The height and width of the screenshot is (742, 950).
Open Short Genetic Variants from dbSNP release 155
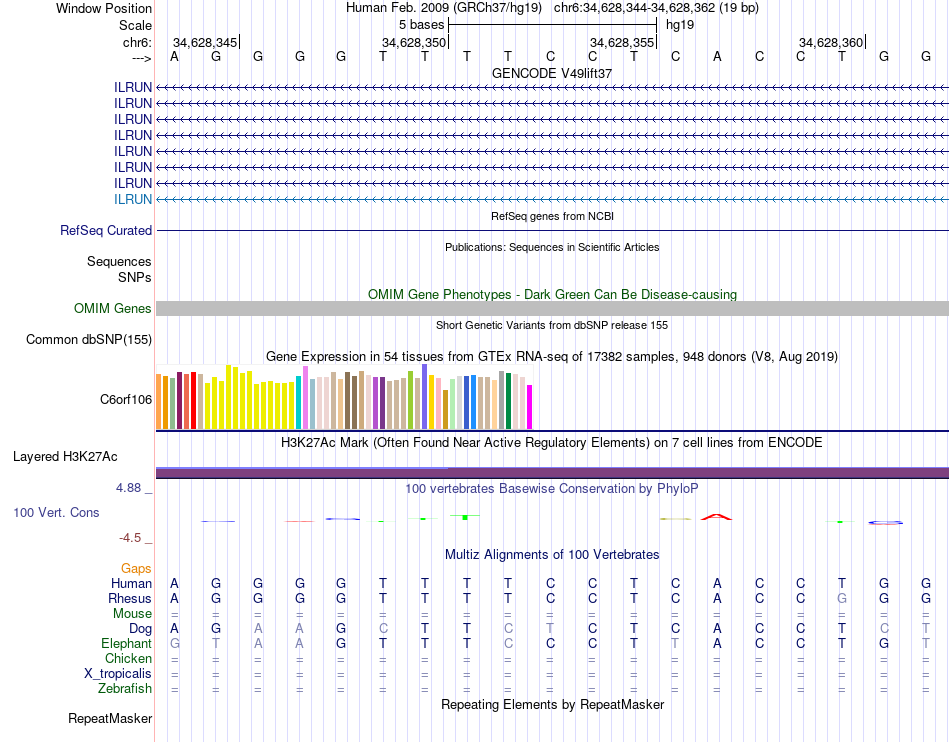(552, 325)
